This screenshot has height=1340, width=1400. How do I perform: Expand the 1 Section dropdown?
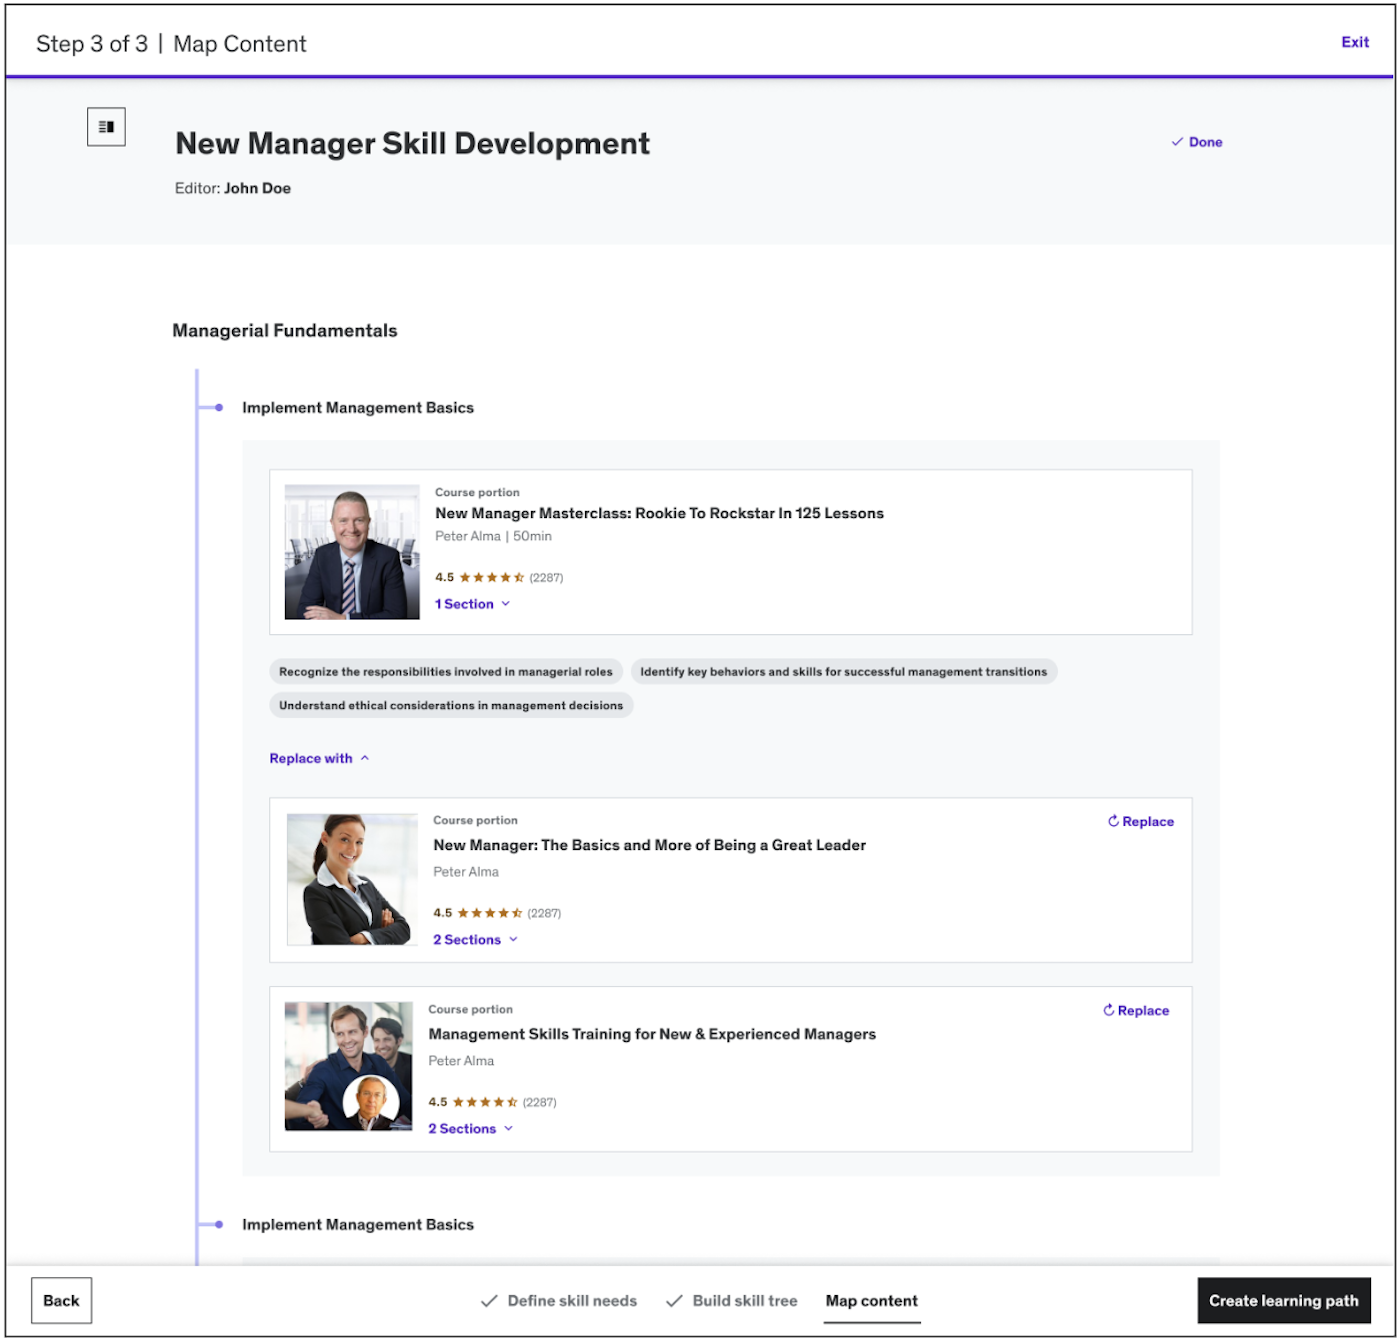click(x=472, y=604)
